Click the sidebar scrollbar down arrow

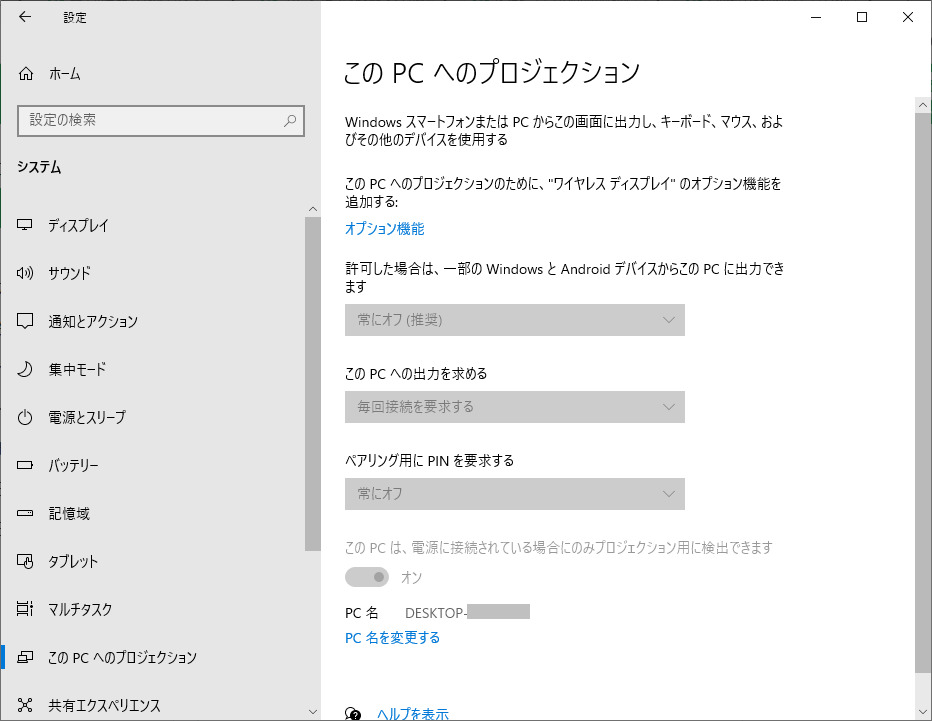313,712
